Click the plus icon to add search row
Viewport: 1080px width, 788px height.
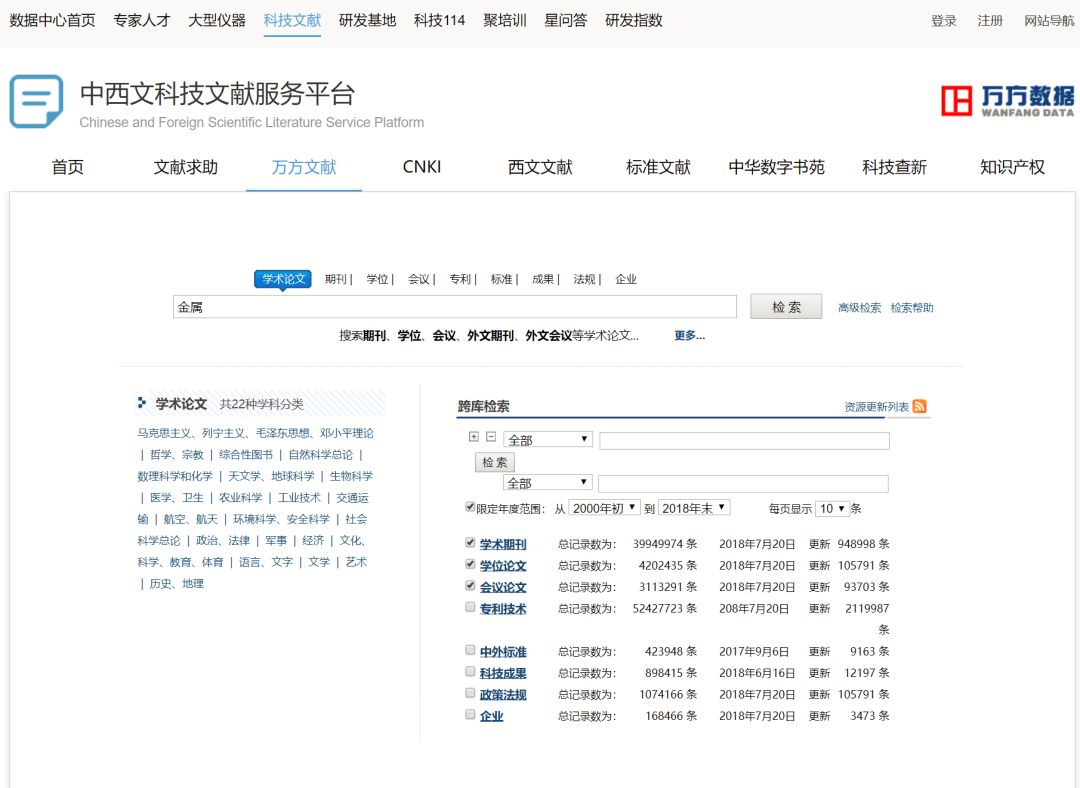(474, 437)
